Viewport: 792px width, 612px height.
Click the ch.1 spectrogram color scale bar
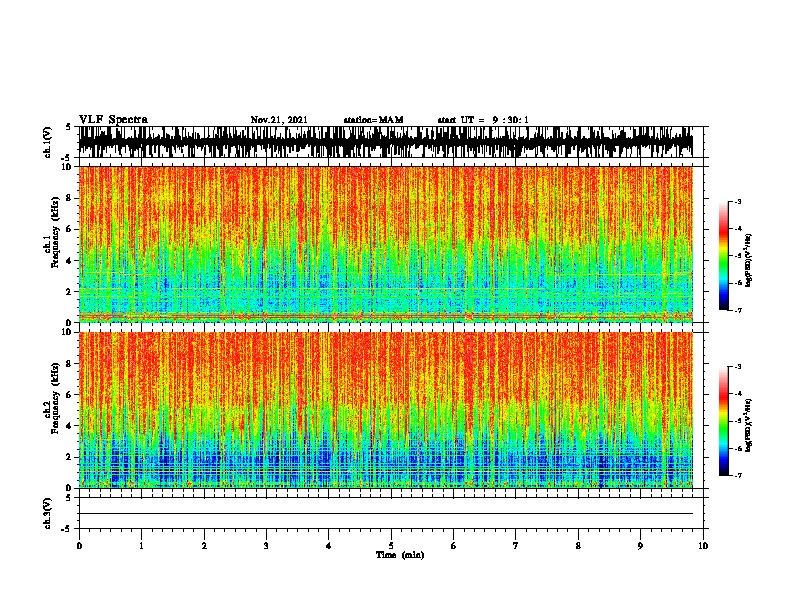click(x=724, y=256)
